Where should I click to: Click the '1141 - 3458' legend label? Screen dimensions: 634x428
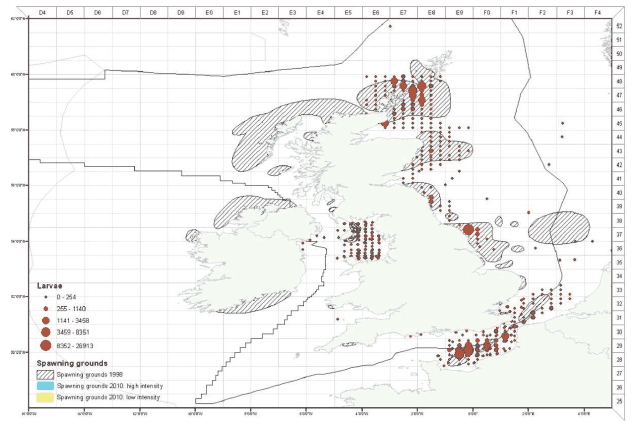click(x=73, y=320)
